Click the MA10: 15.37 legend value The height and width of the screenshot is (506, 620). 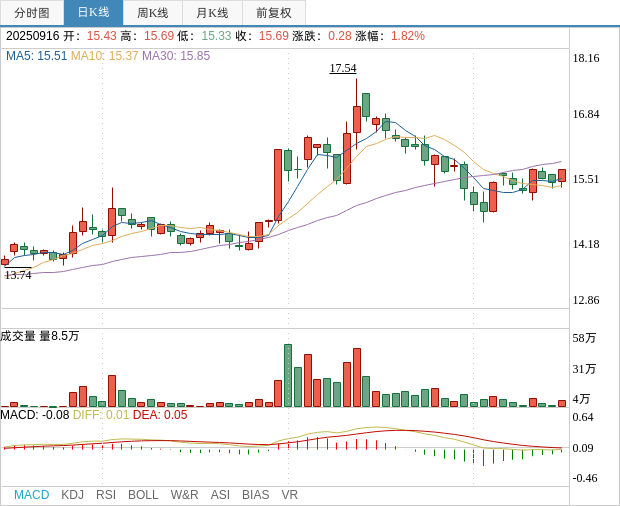[x=104, y=56]
